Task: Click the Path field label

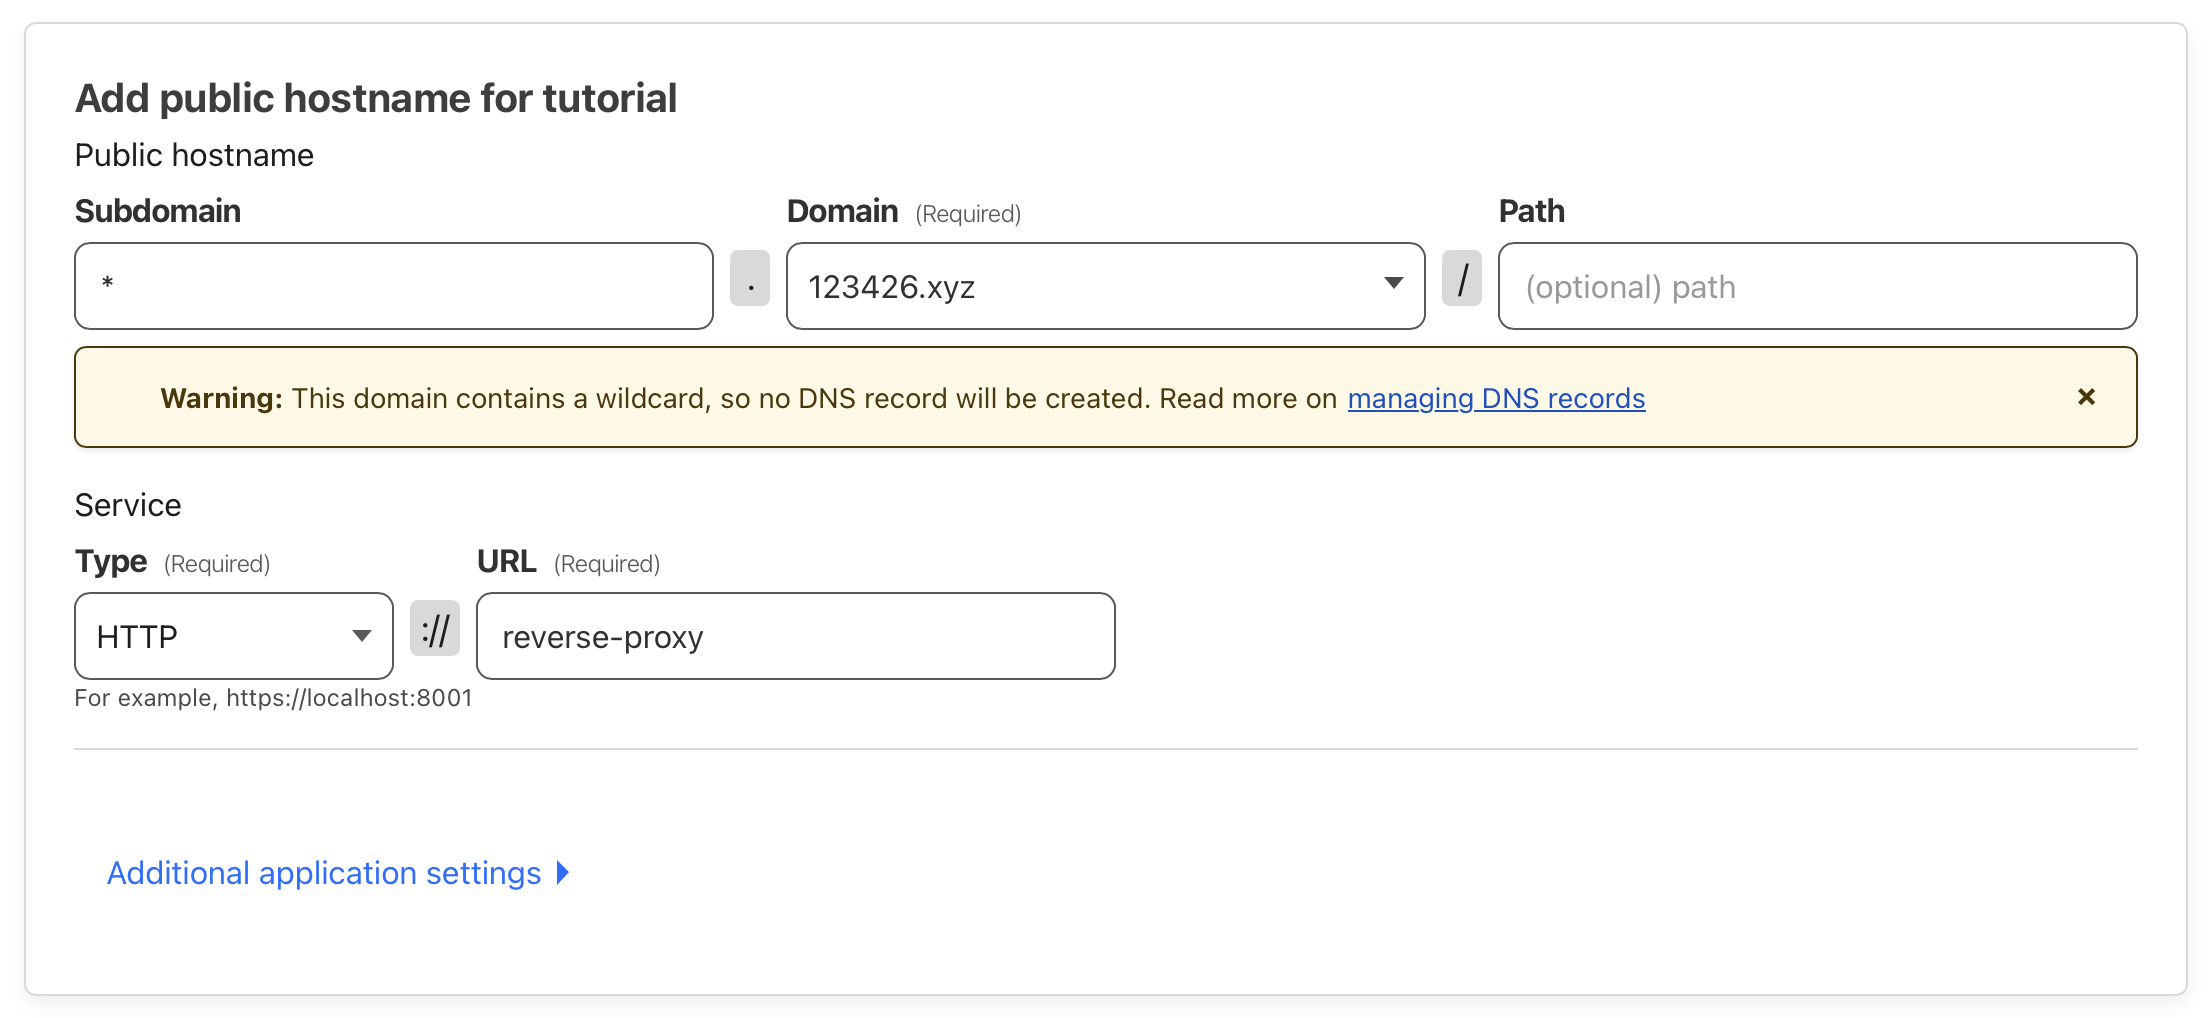Action: coord(1531,211)
